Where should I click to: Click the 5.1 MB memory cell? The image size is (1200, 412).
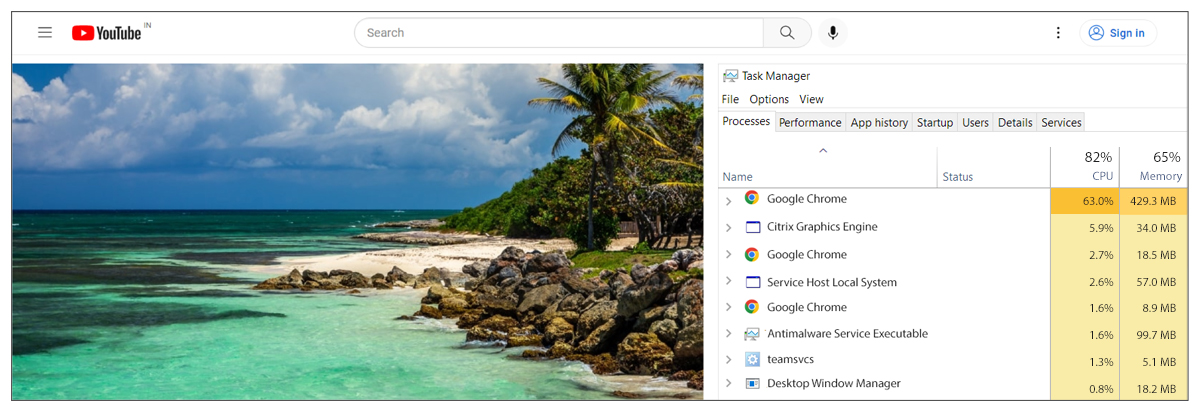pos(1153,362)
